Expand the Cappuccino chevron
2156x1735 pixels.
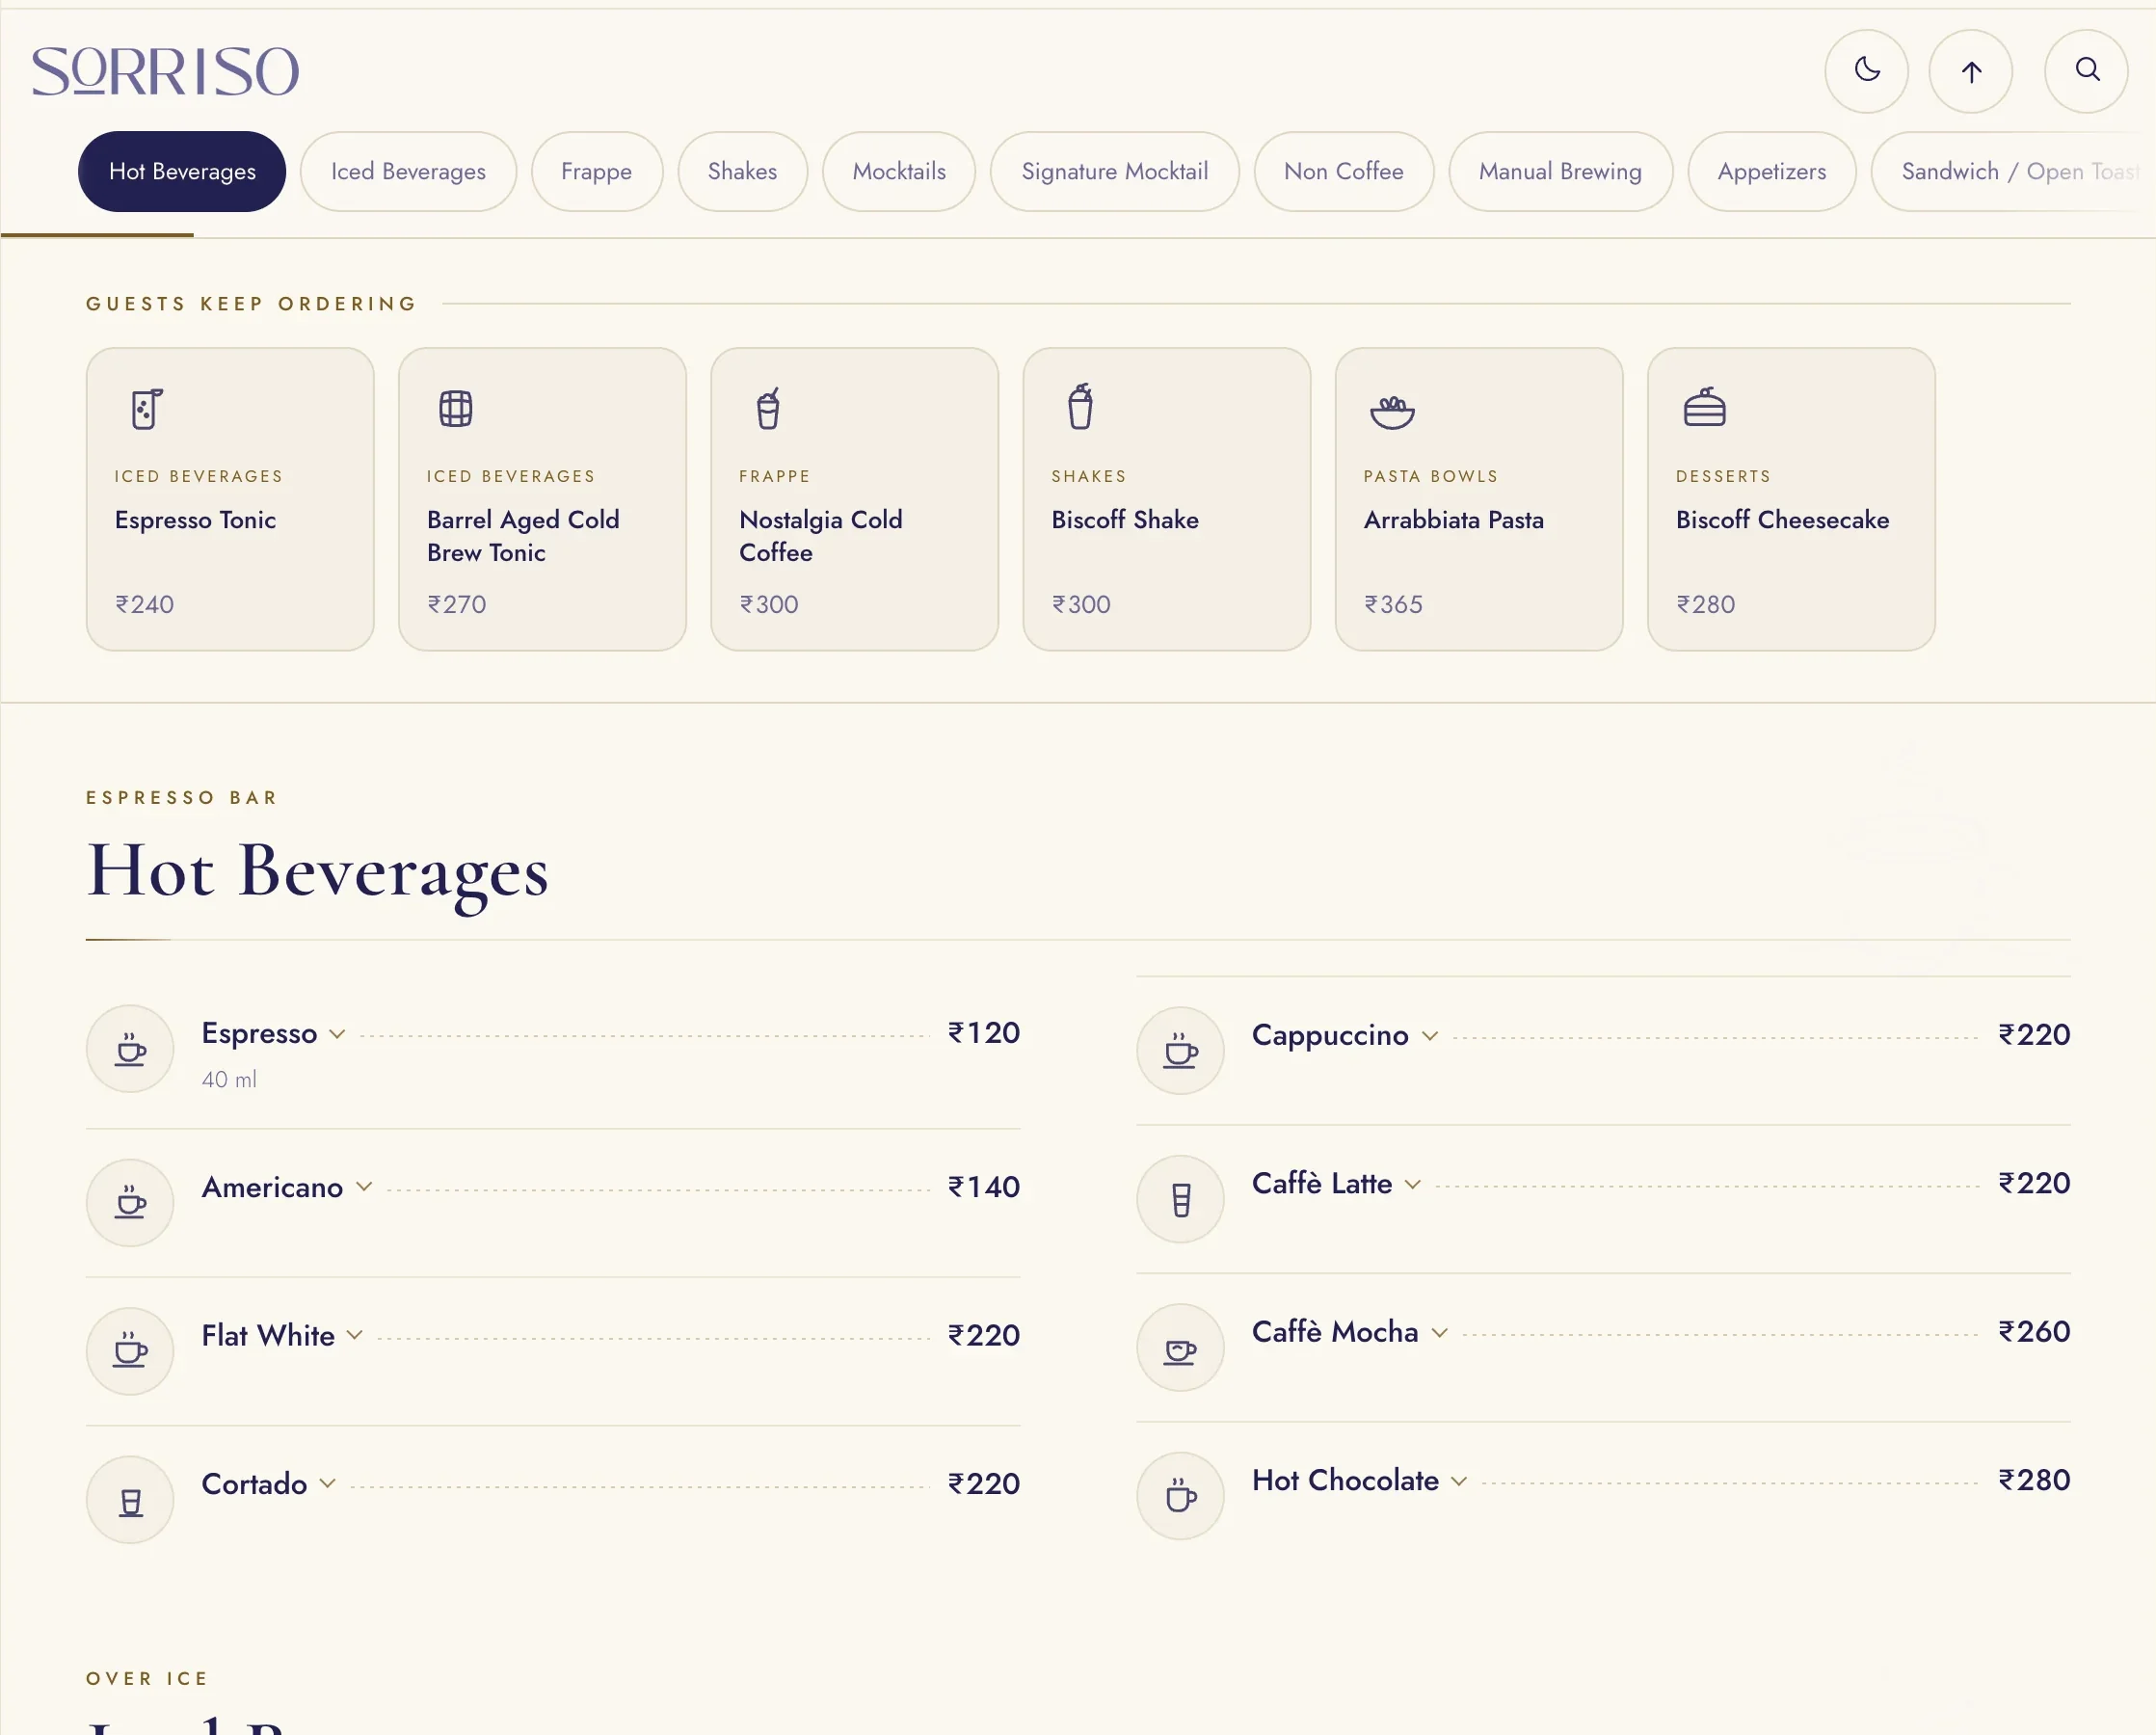click(1430, 1036)
